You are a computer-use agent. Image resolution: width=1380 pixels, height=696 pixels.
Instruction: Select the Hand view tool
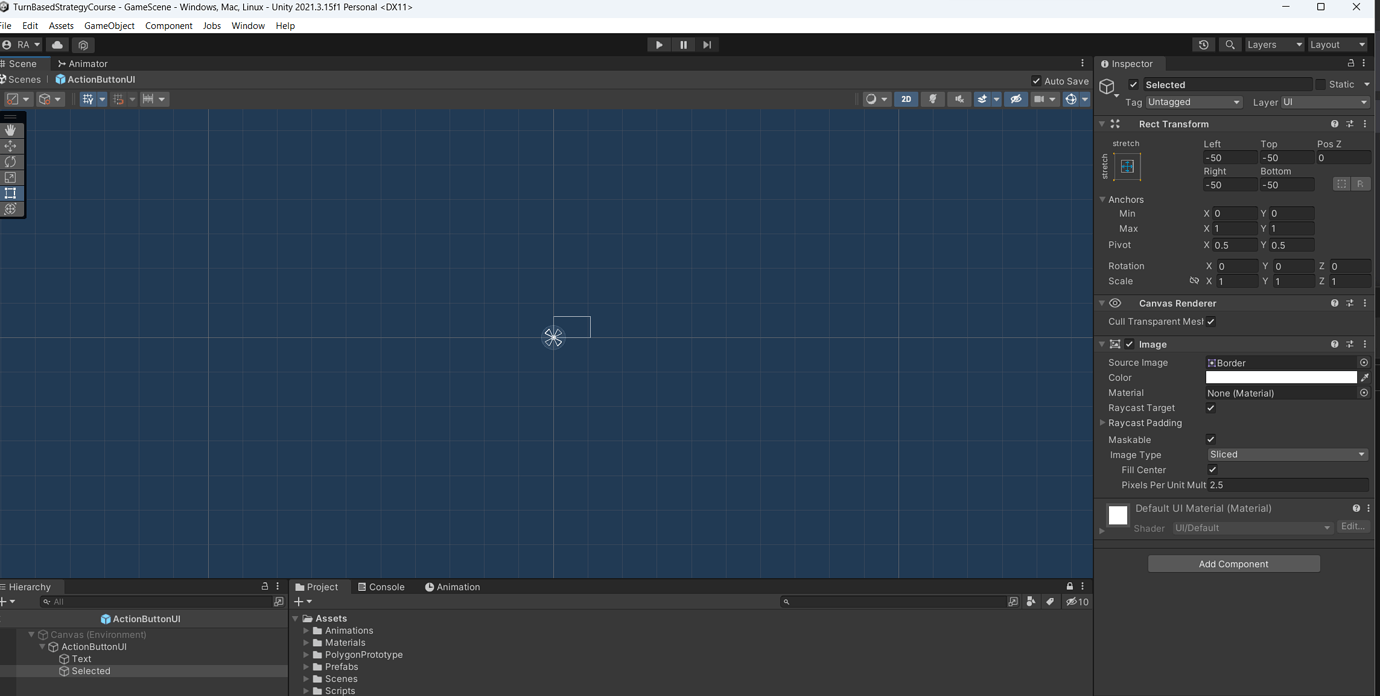11,130
